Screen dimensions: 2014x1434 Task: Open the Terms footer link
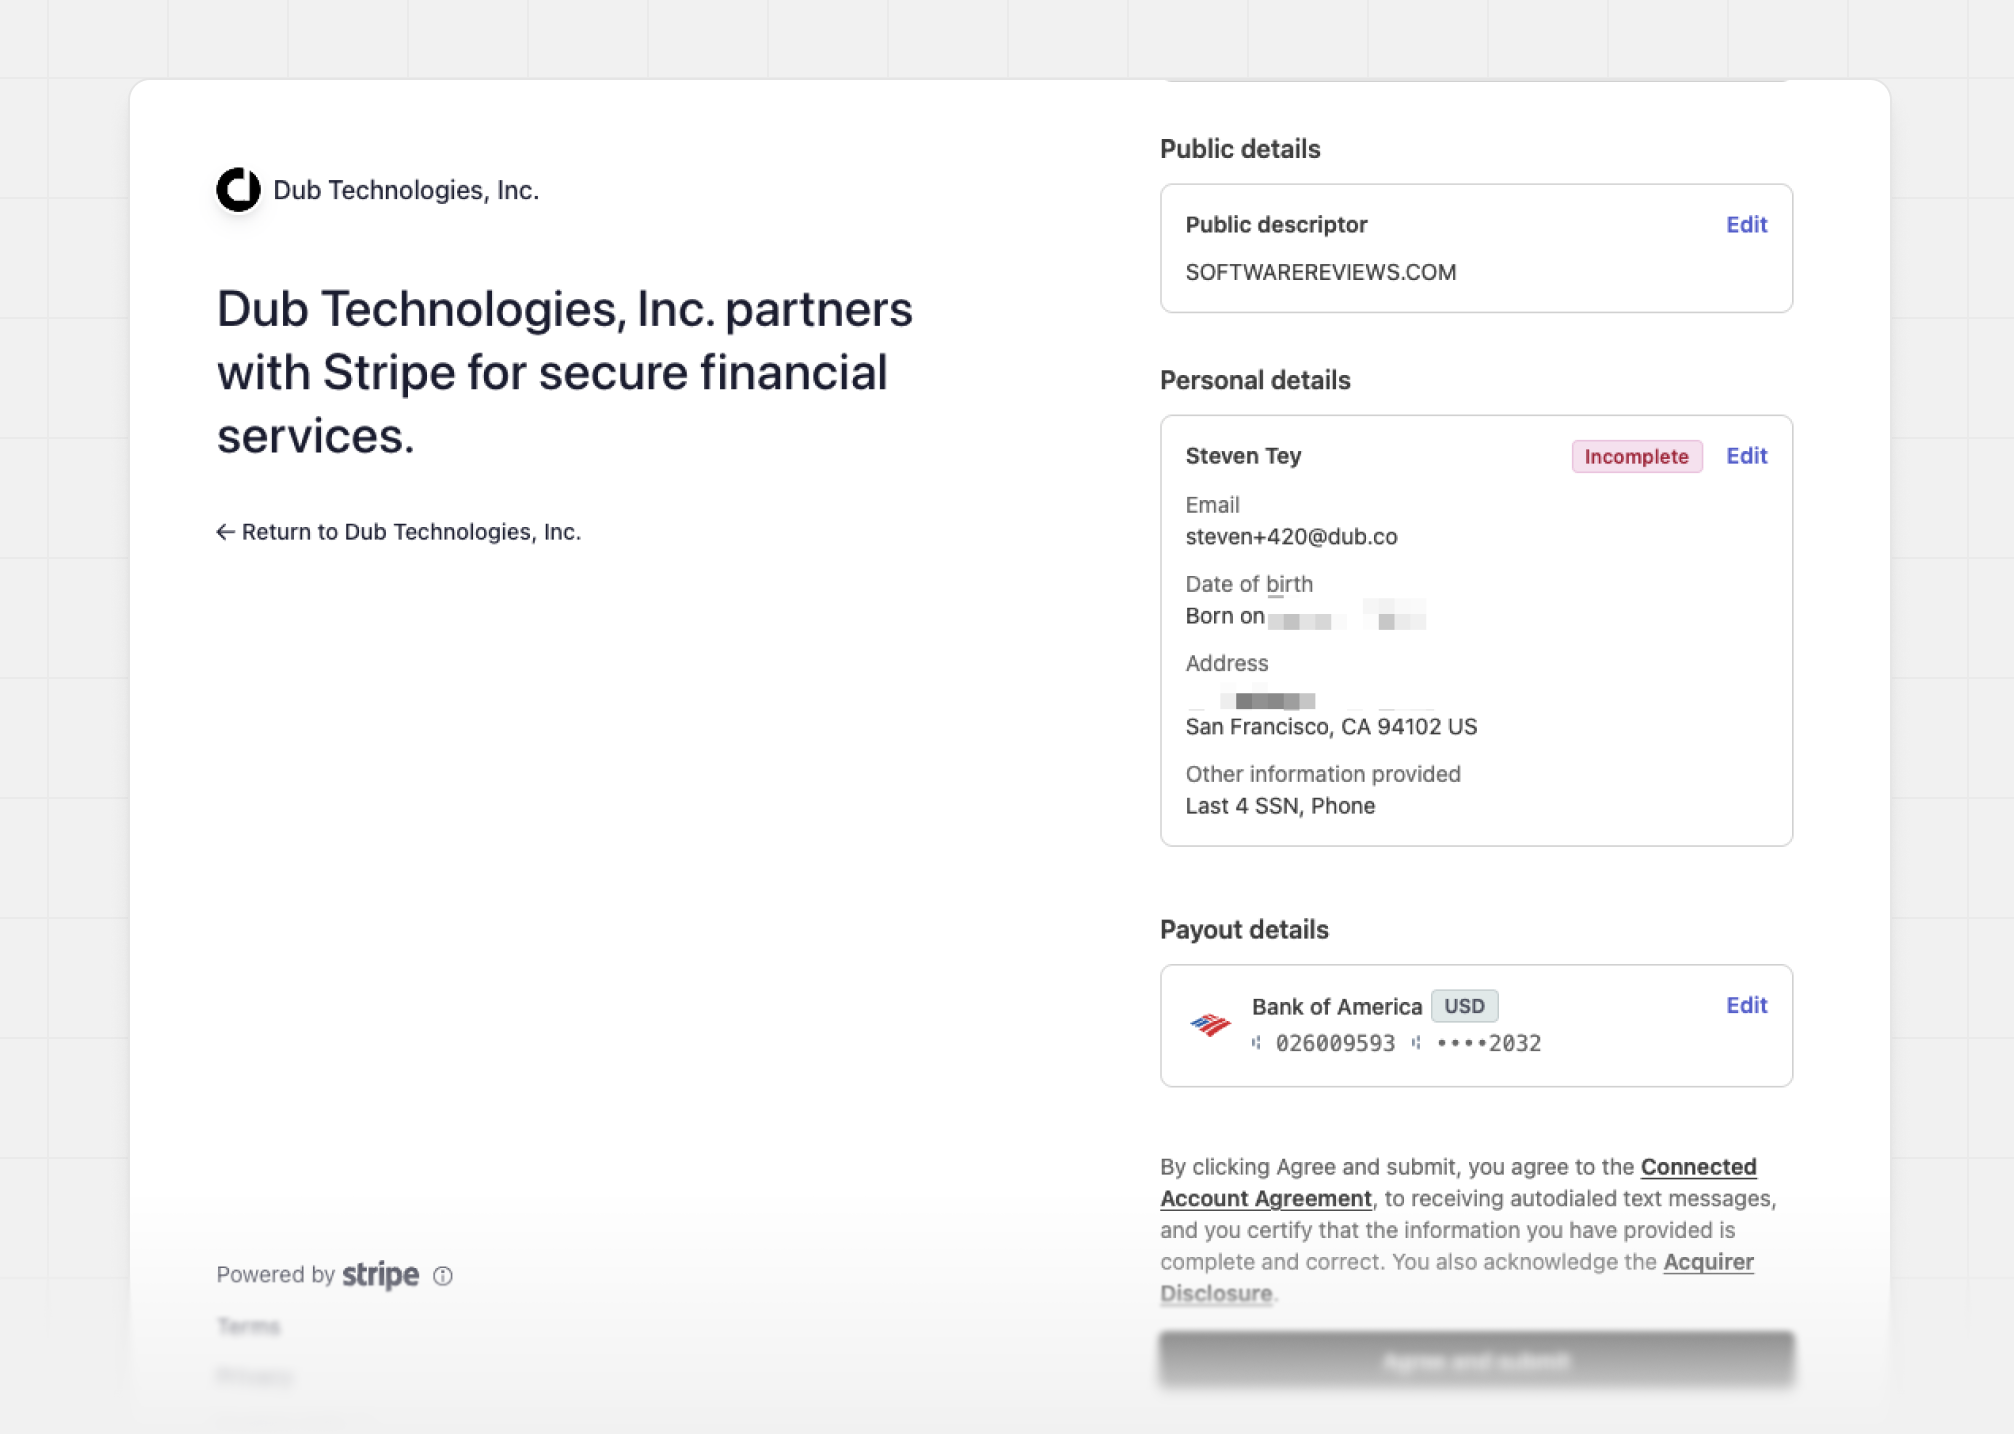[249, 1326]
